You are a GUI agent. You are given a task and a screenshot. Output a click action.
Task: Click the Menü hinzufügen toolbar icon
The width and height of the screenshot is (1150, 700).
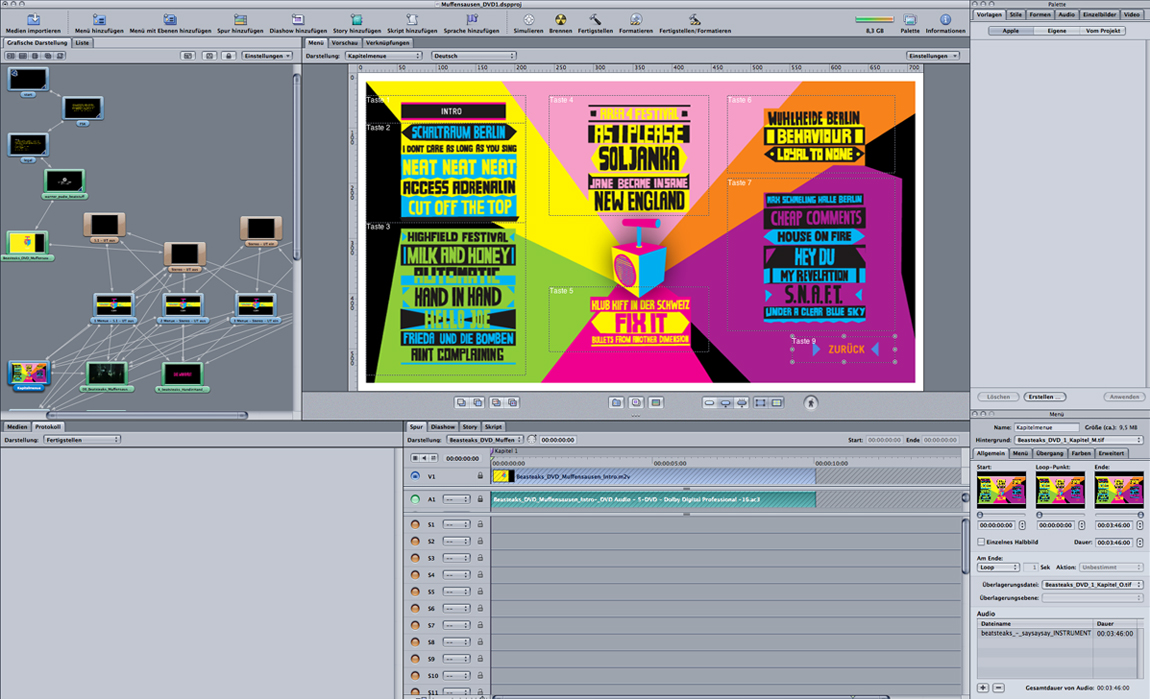(99, 20)
